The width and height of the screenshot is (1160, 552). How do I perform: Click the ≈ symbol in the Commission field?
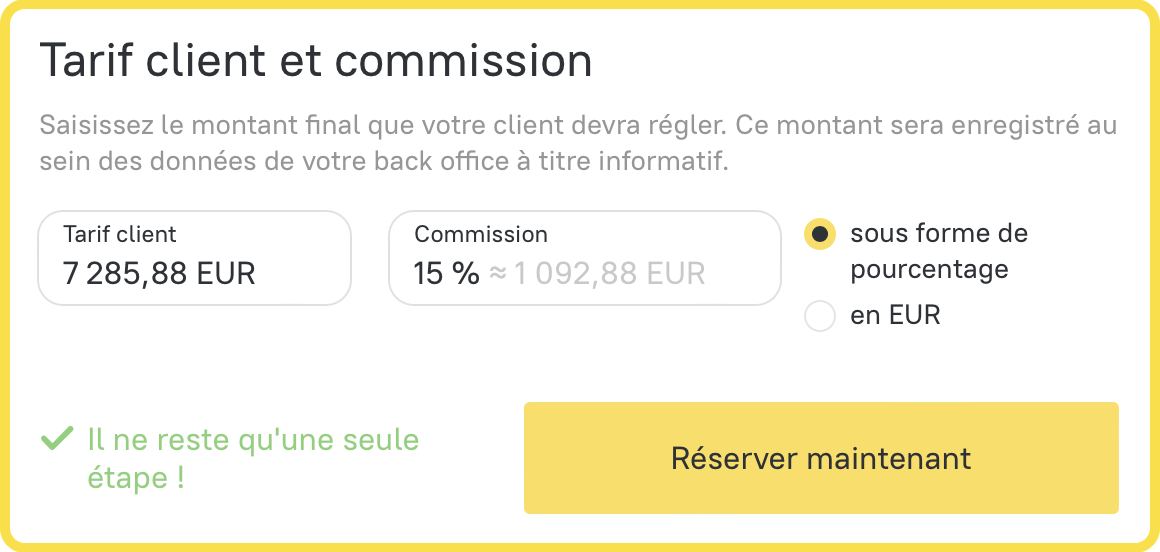point(497,273)
